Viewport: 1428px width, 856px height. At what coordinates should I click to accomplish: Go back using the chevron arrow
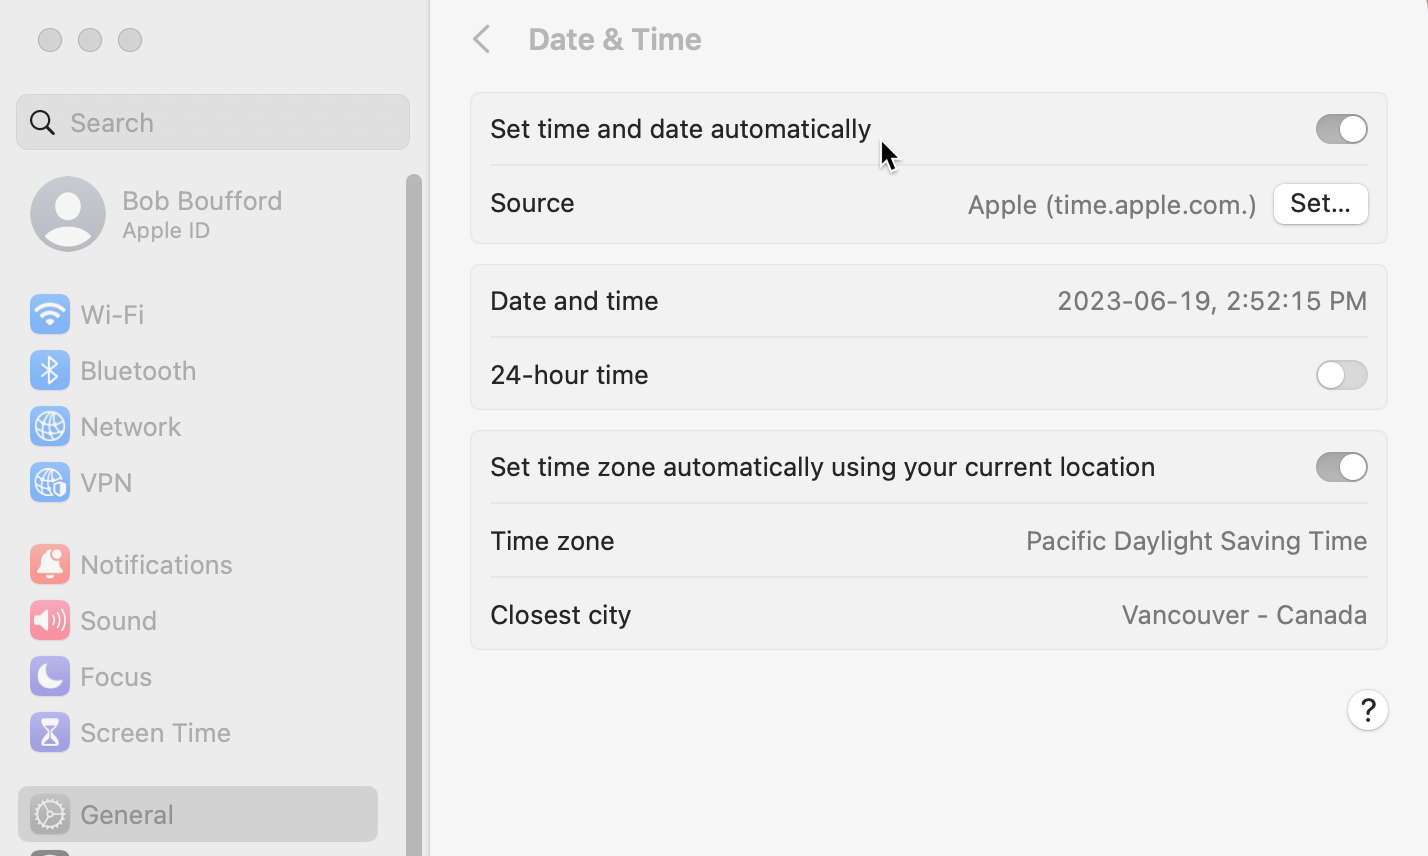click(x=482, y=39)
